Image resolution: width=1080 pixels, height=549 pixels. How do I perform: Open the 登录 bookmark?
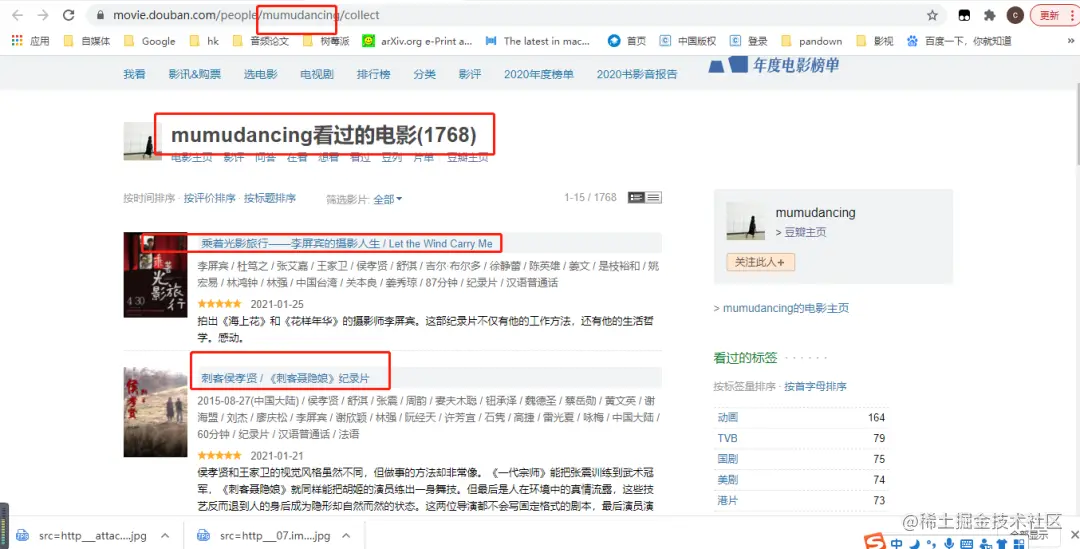(x=749, y=41)
